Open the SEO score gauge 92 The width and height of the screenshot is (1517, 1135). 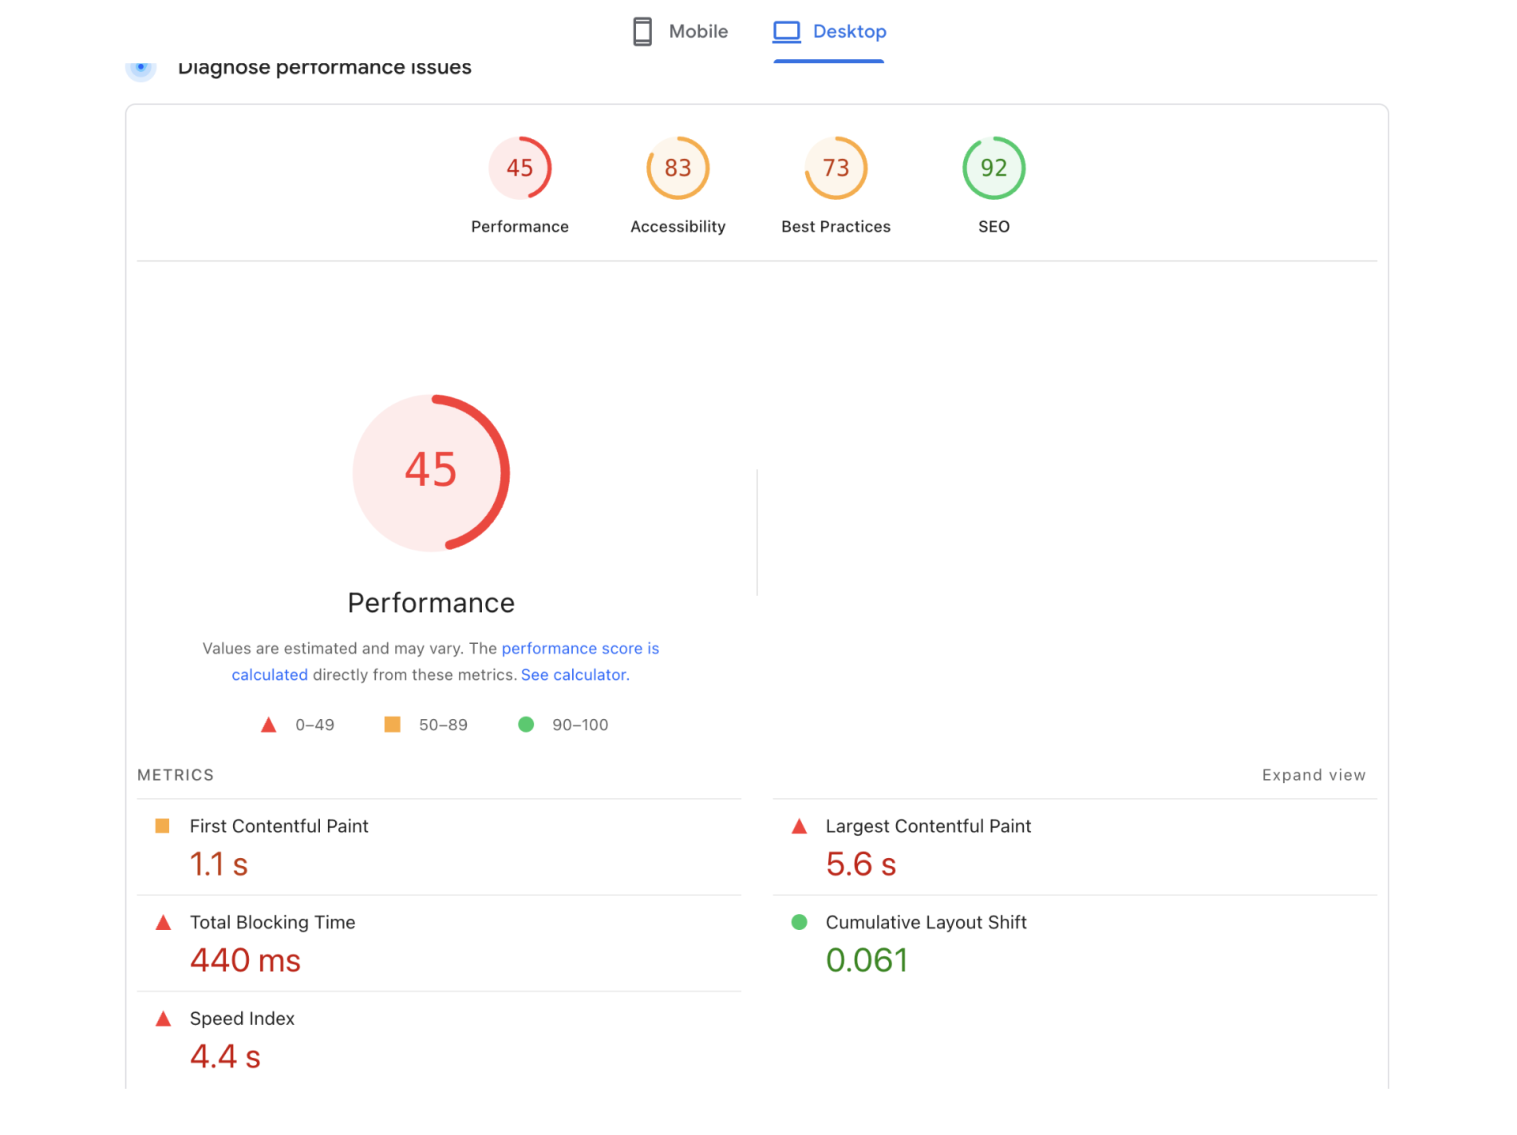click(994, 168)
